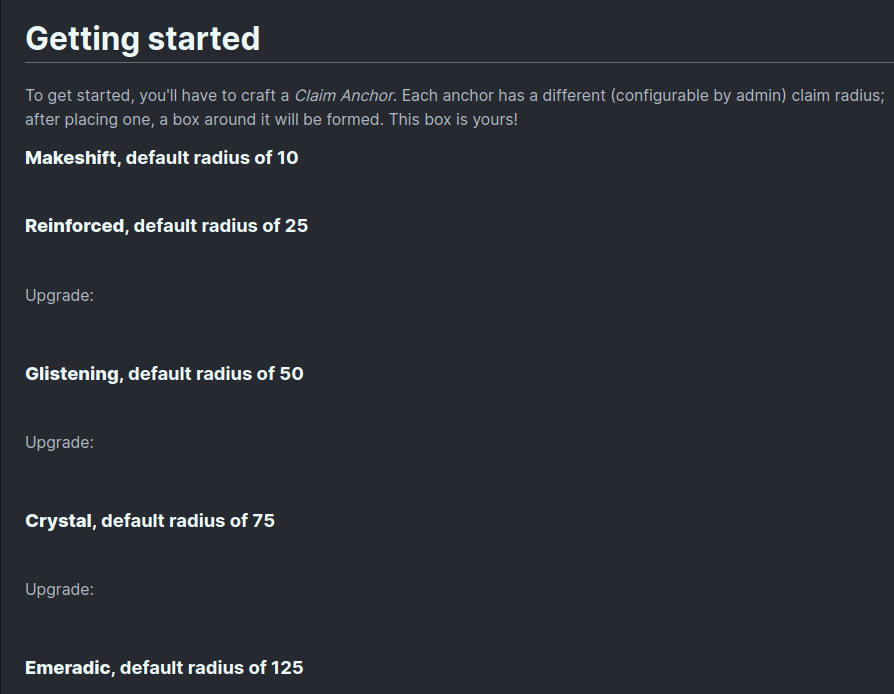
Task: Click the "default radius of 75" text
Action: coord(188,521)
